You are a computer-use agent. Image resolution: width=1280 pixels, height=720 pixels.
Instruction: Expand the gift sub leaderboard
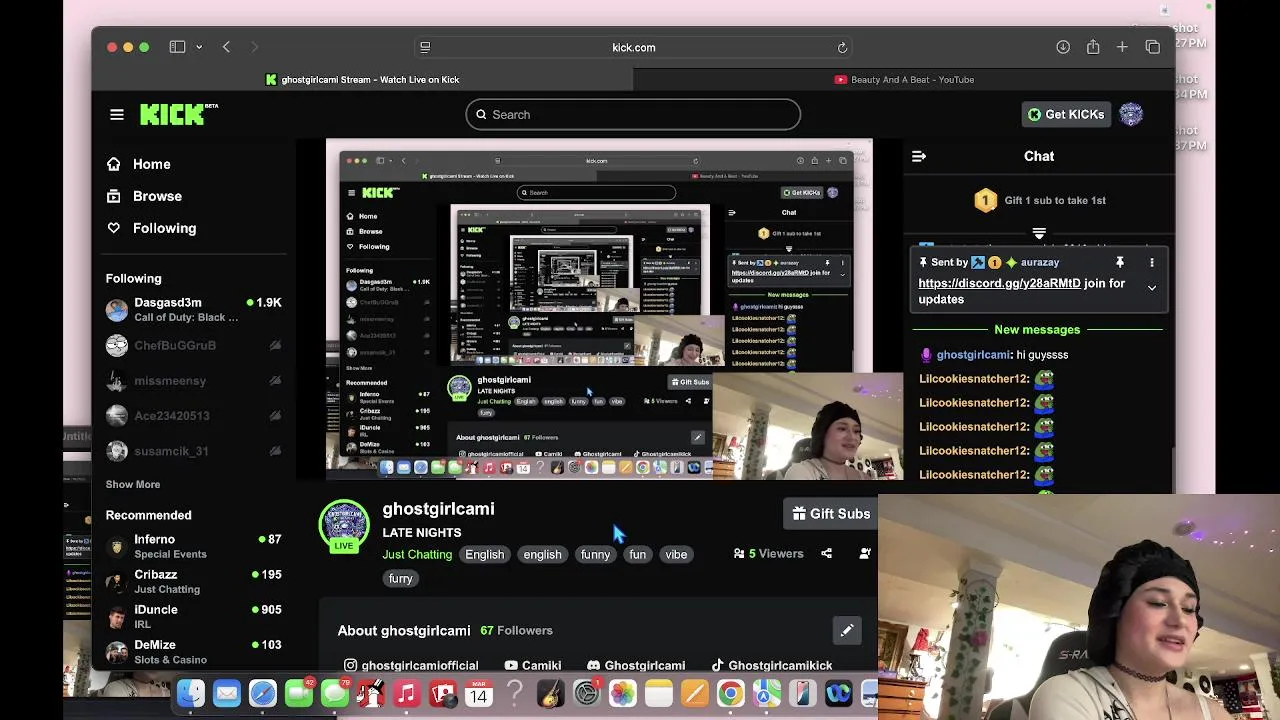pyautogui.click(x=1039, y=233)
